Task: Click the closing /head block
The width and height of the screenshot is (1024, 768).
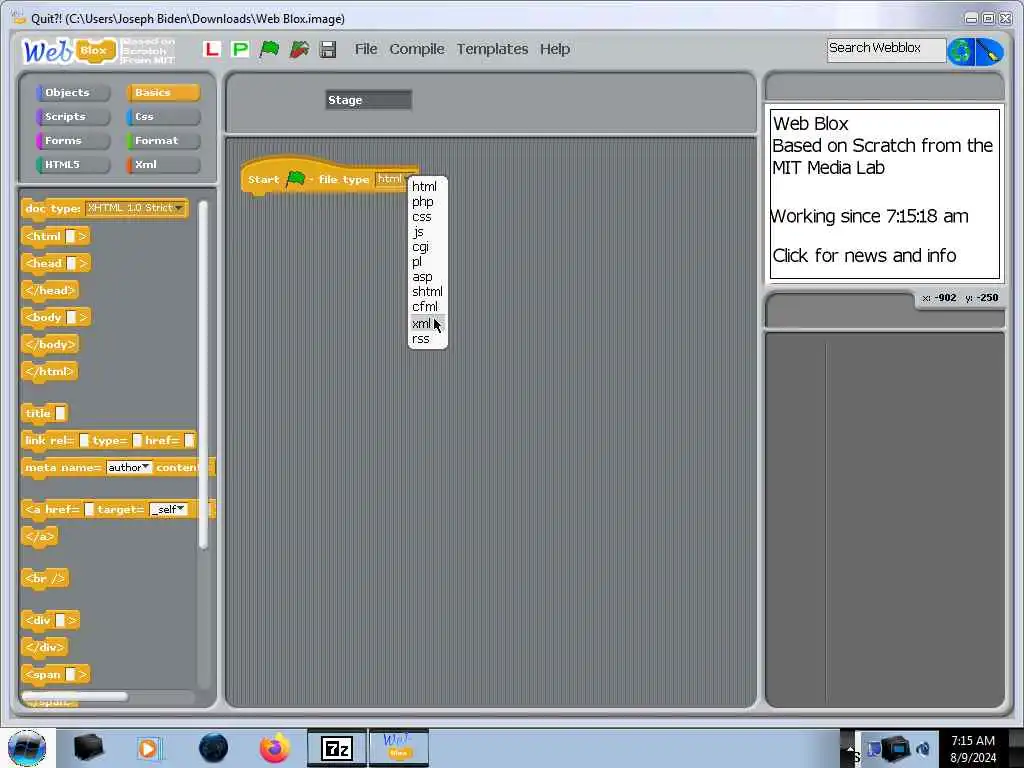Action: (x=50, y=290)
